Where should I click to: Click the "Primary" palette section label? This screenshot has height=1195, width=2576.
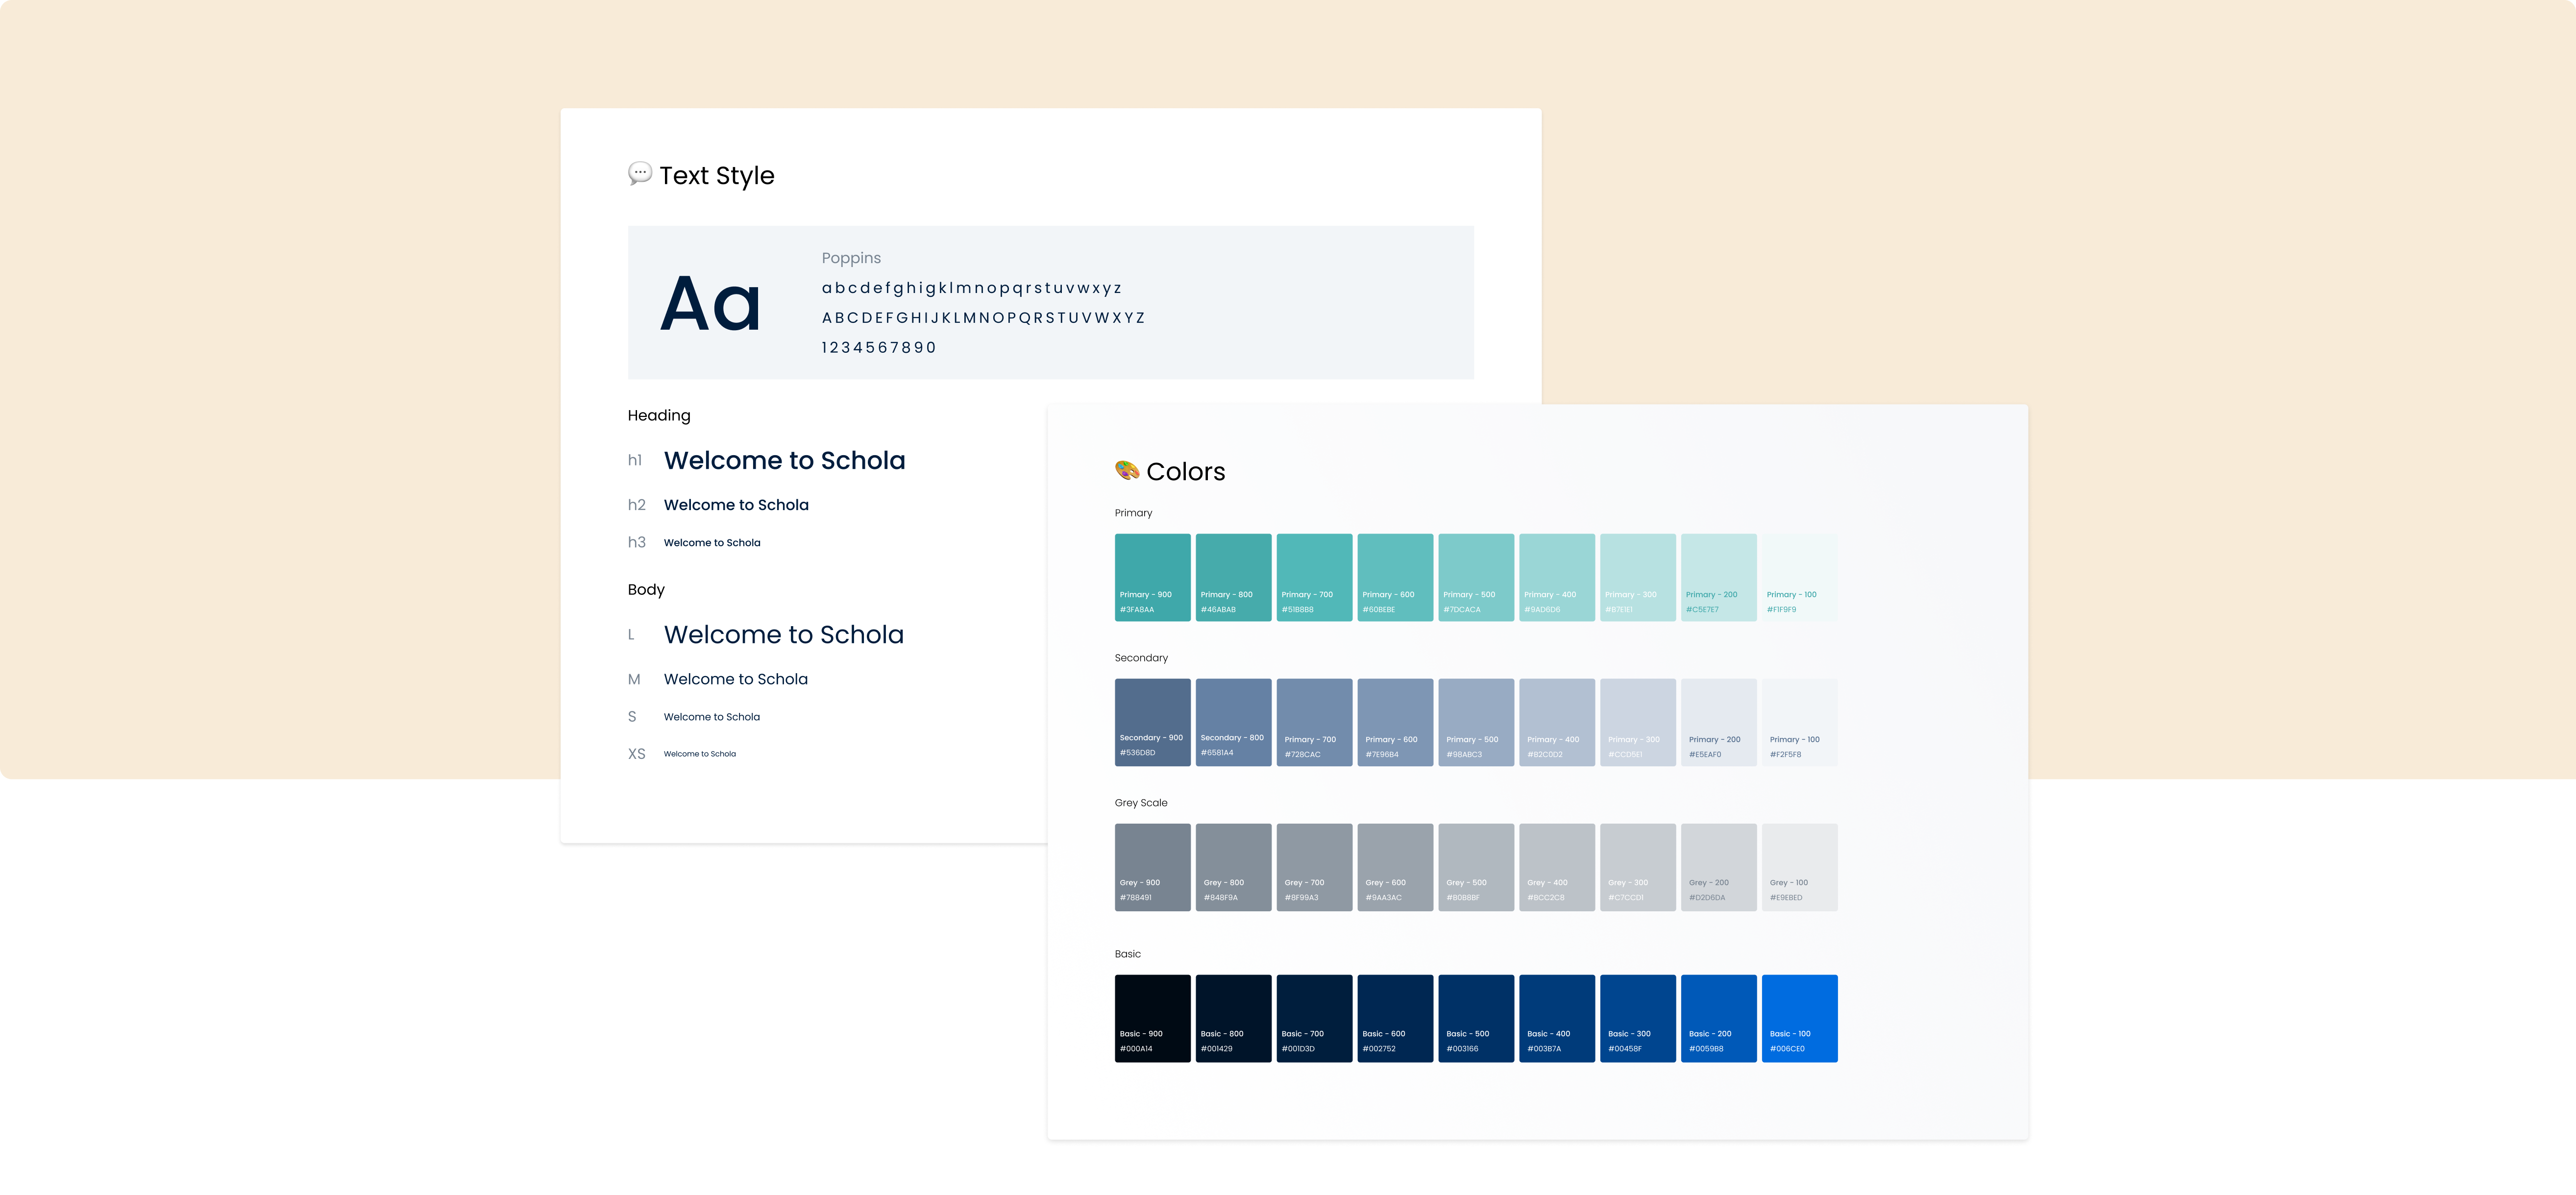[x=1133, y=513]
